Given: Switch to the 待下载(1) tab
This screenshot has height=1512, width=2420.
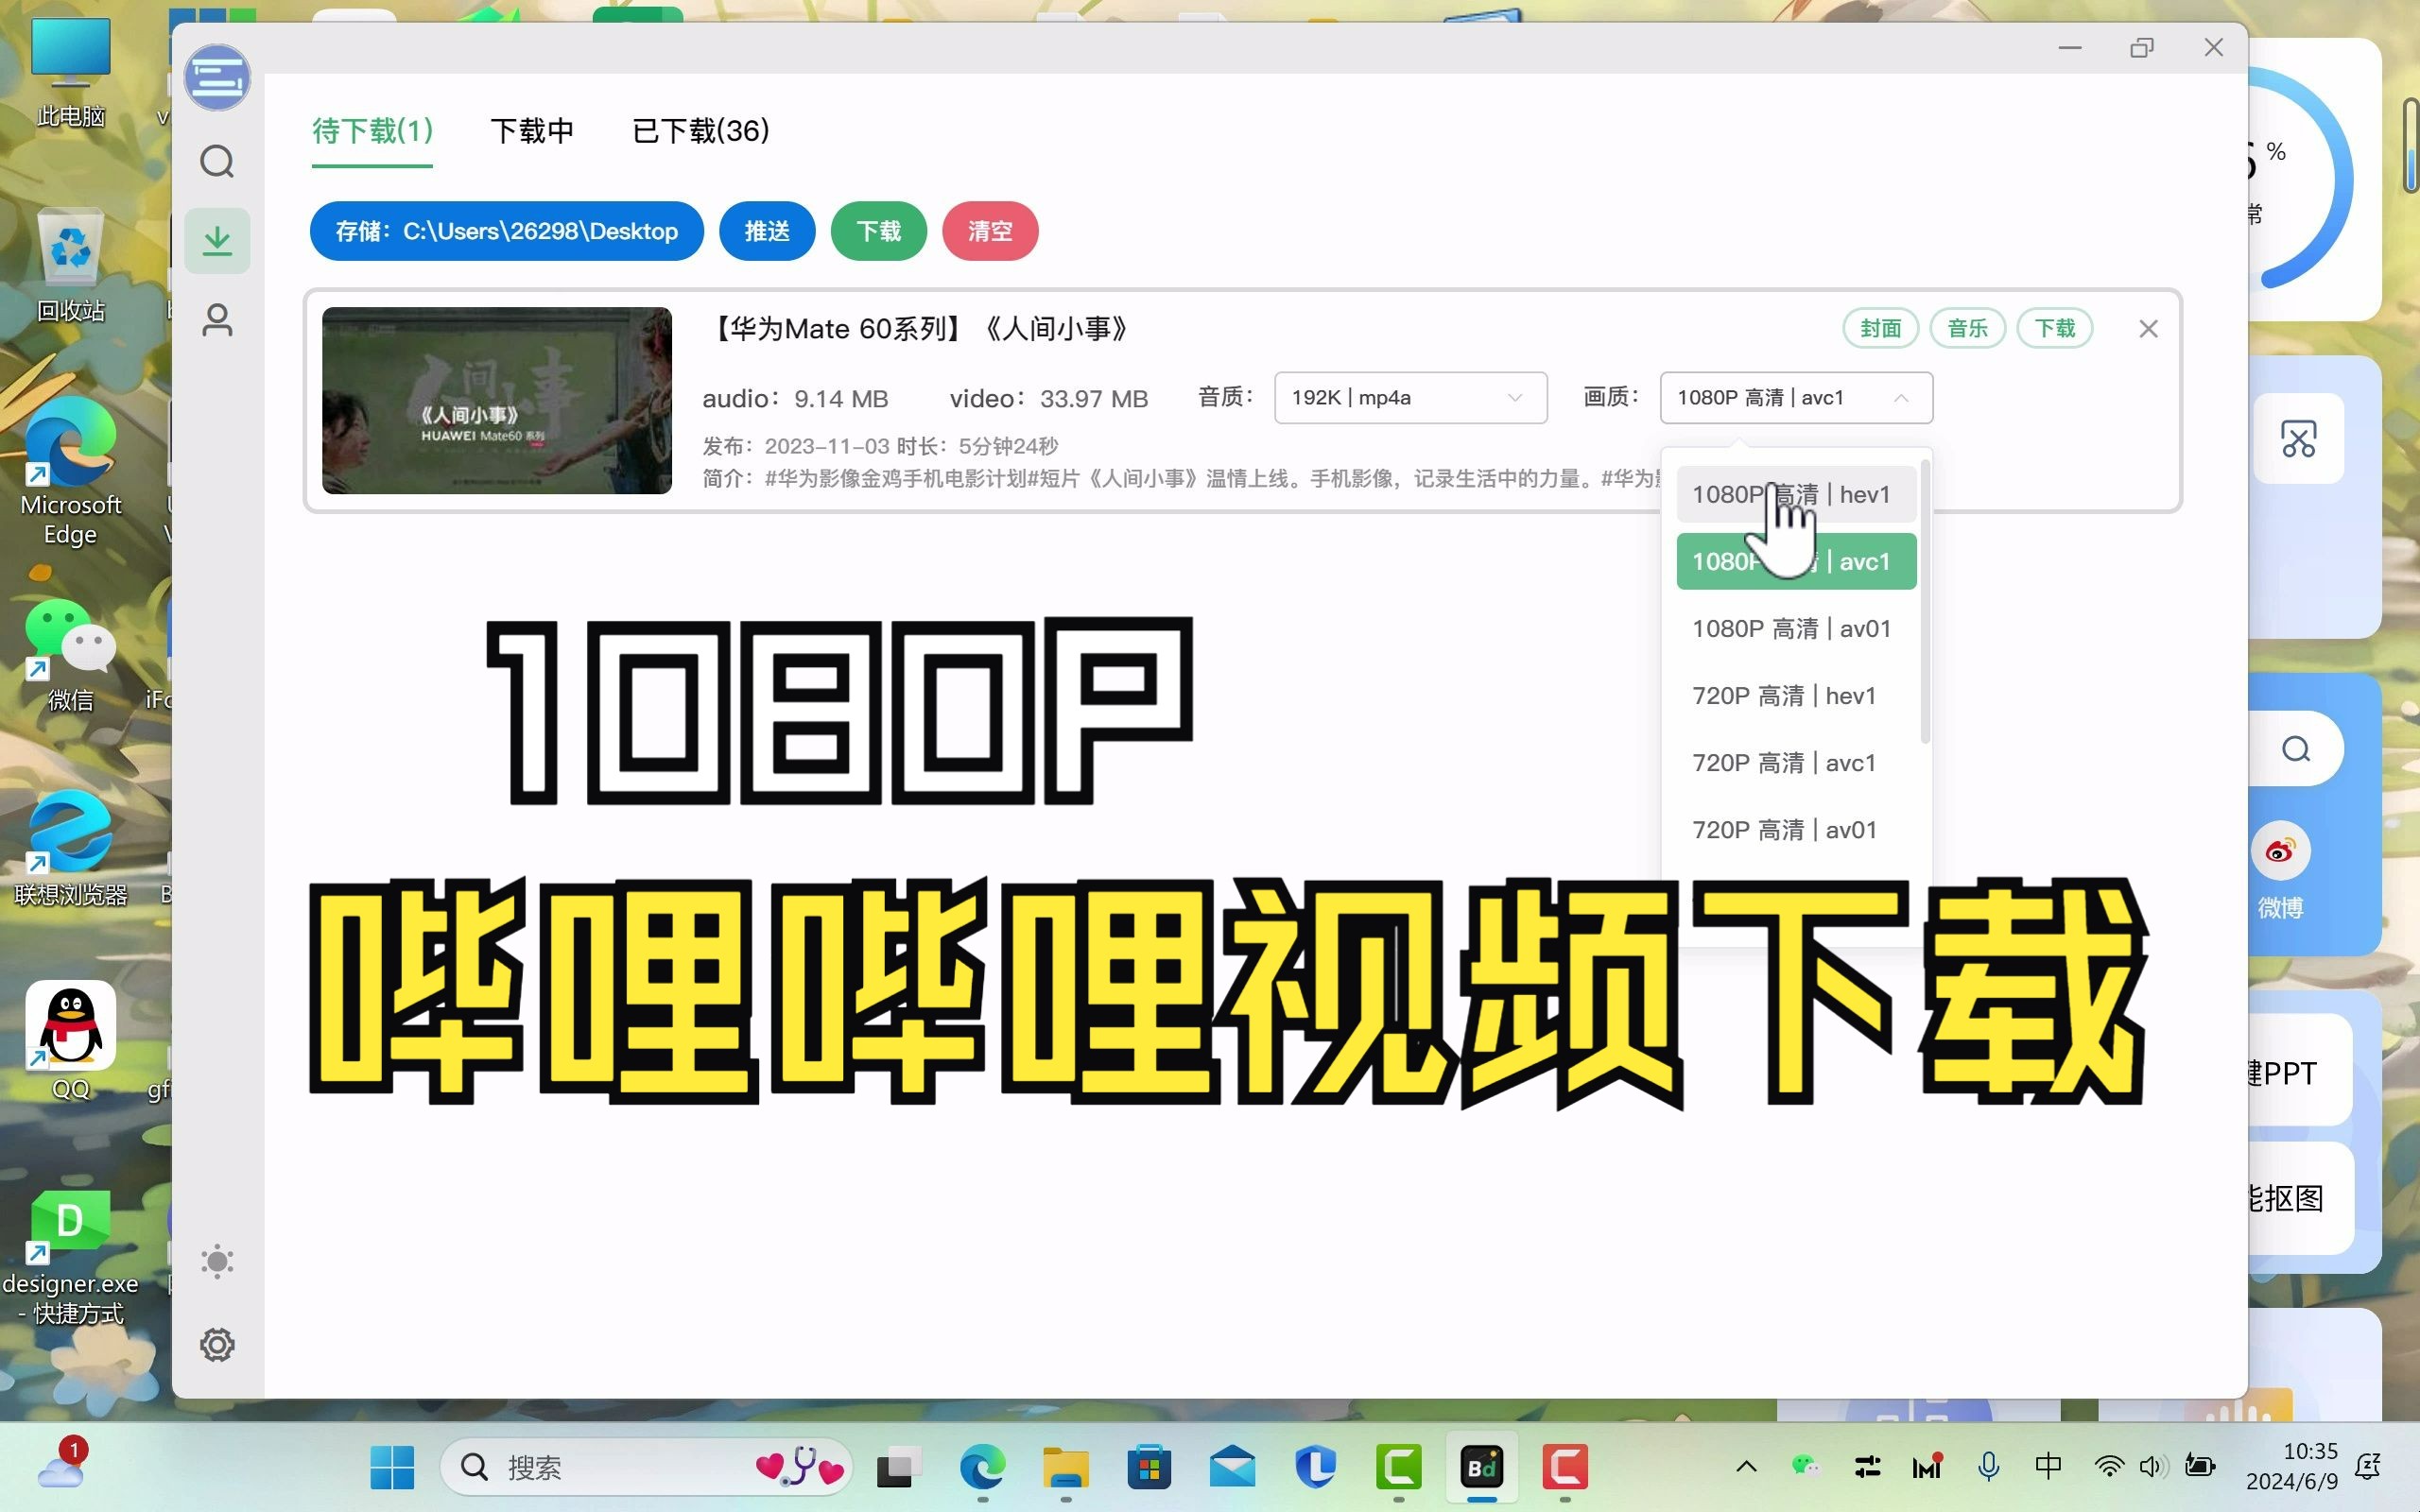Looking at the screenshot, I should click(372, 131).
